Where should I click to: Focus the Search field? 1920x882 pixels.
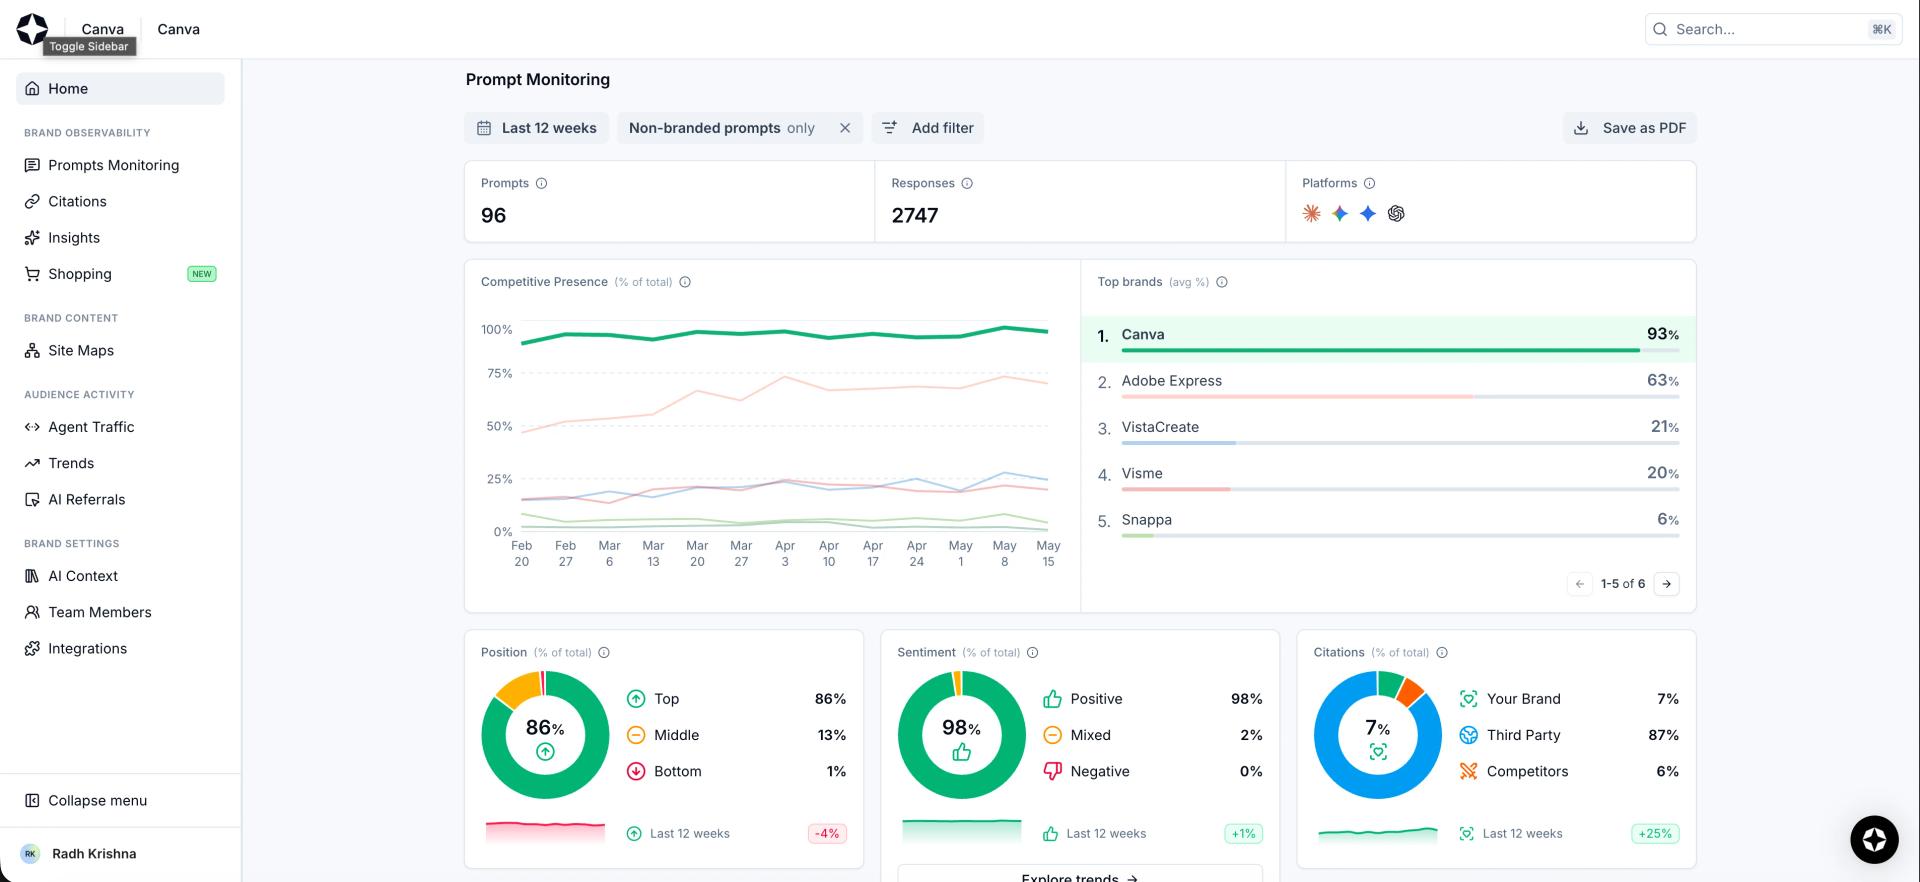[1773, 29]
